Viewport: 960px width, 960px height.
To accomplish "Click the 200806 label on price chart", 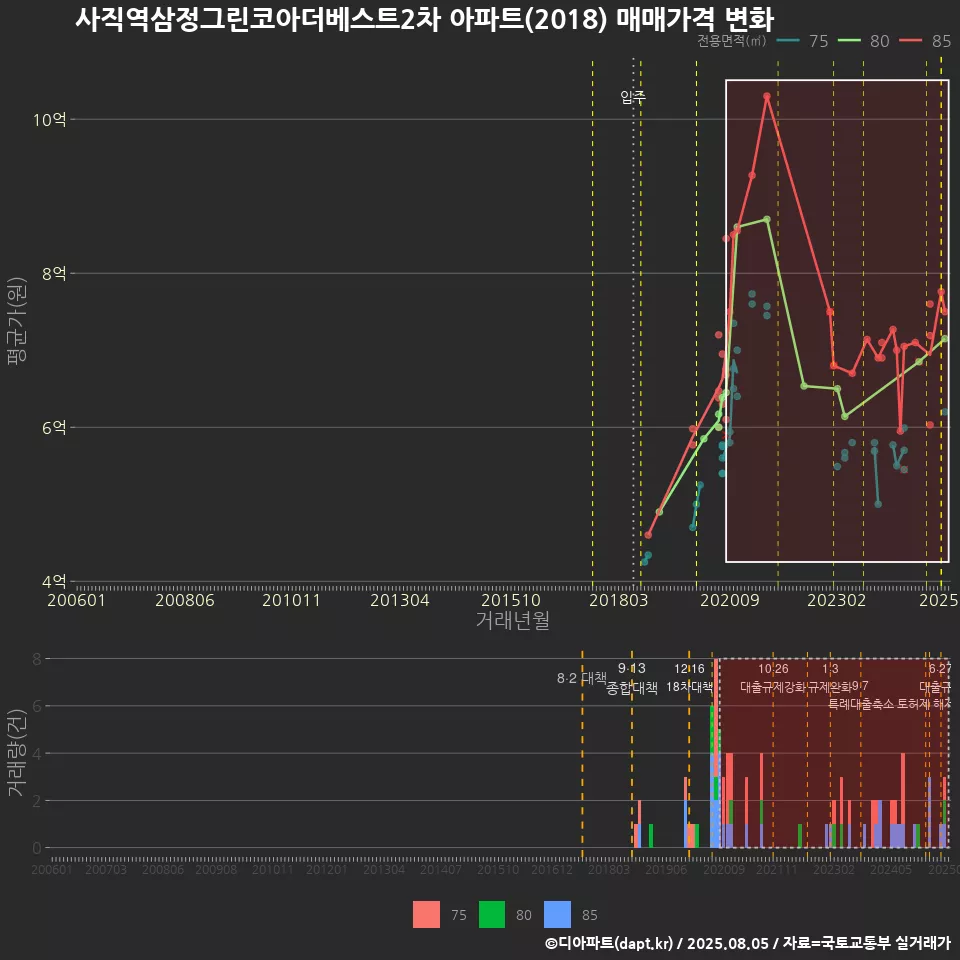I will 184,600.
